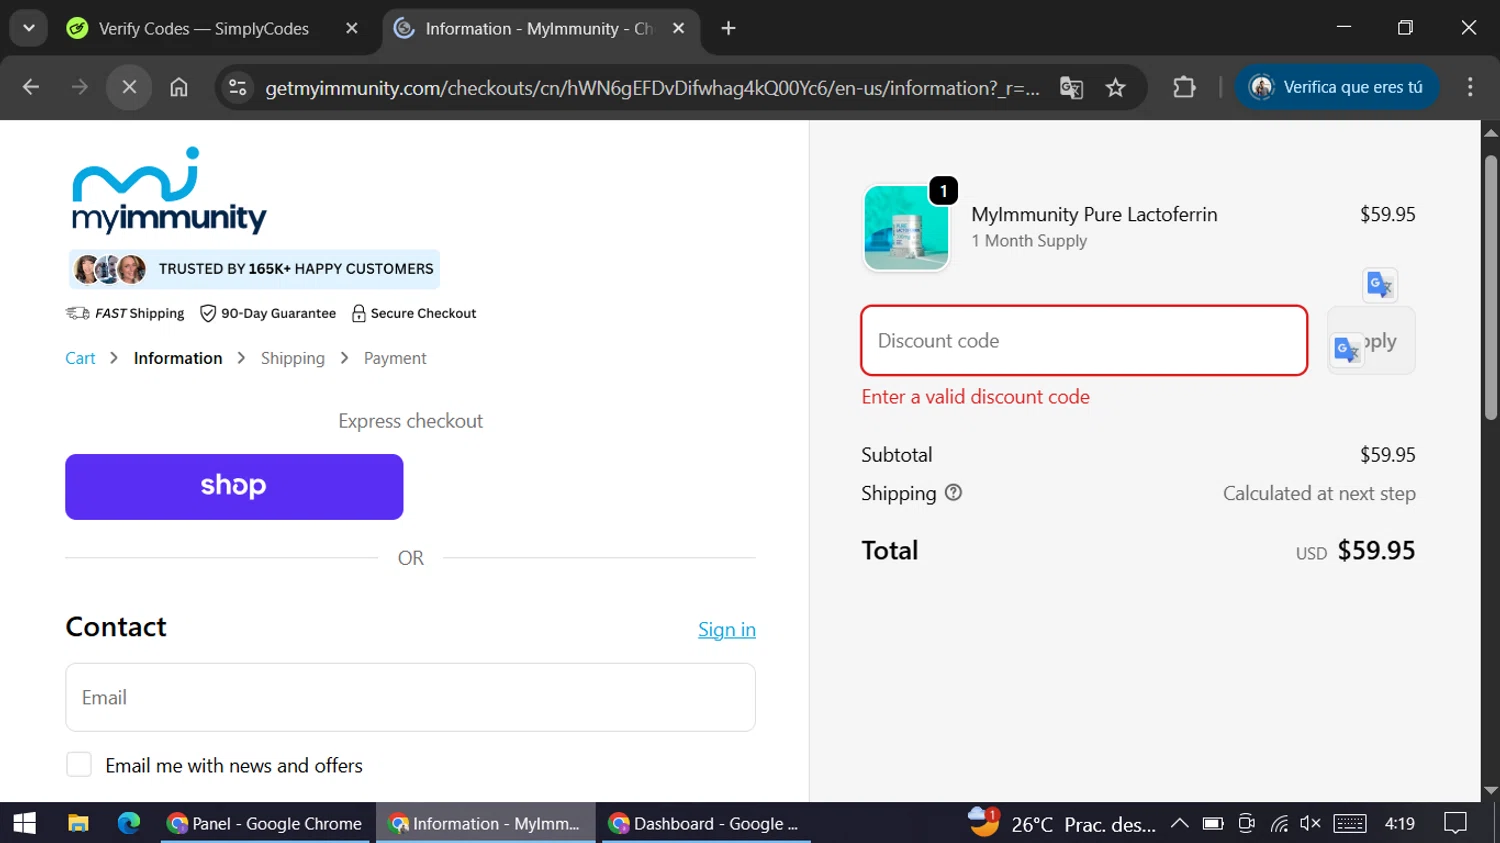Click the Discount code field

(1084, 341)
